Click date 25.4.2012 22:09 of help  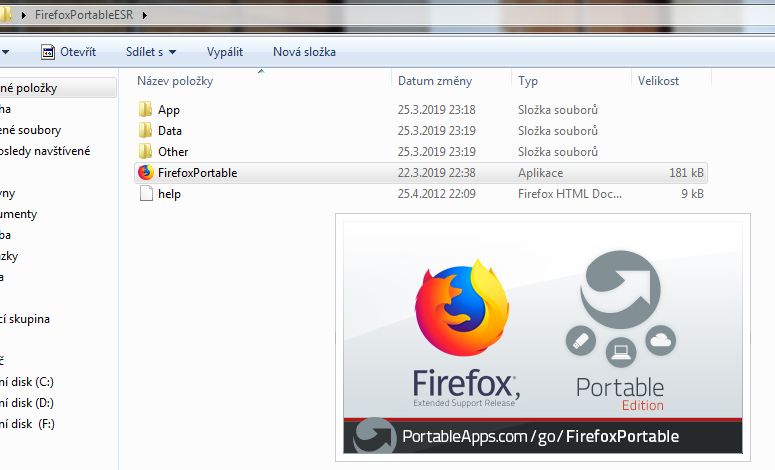(x=436, y=194)
